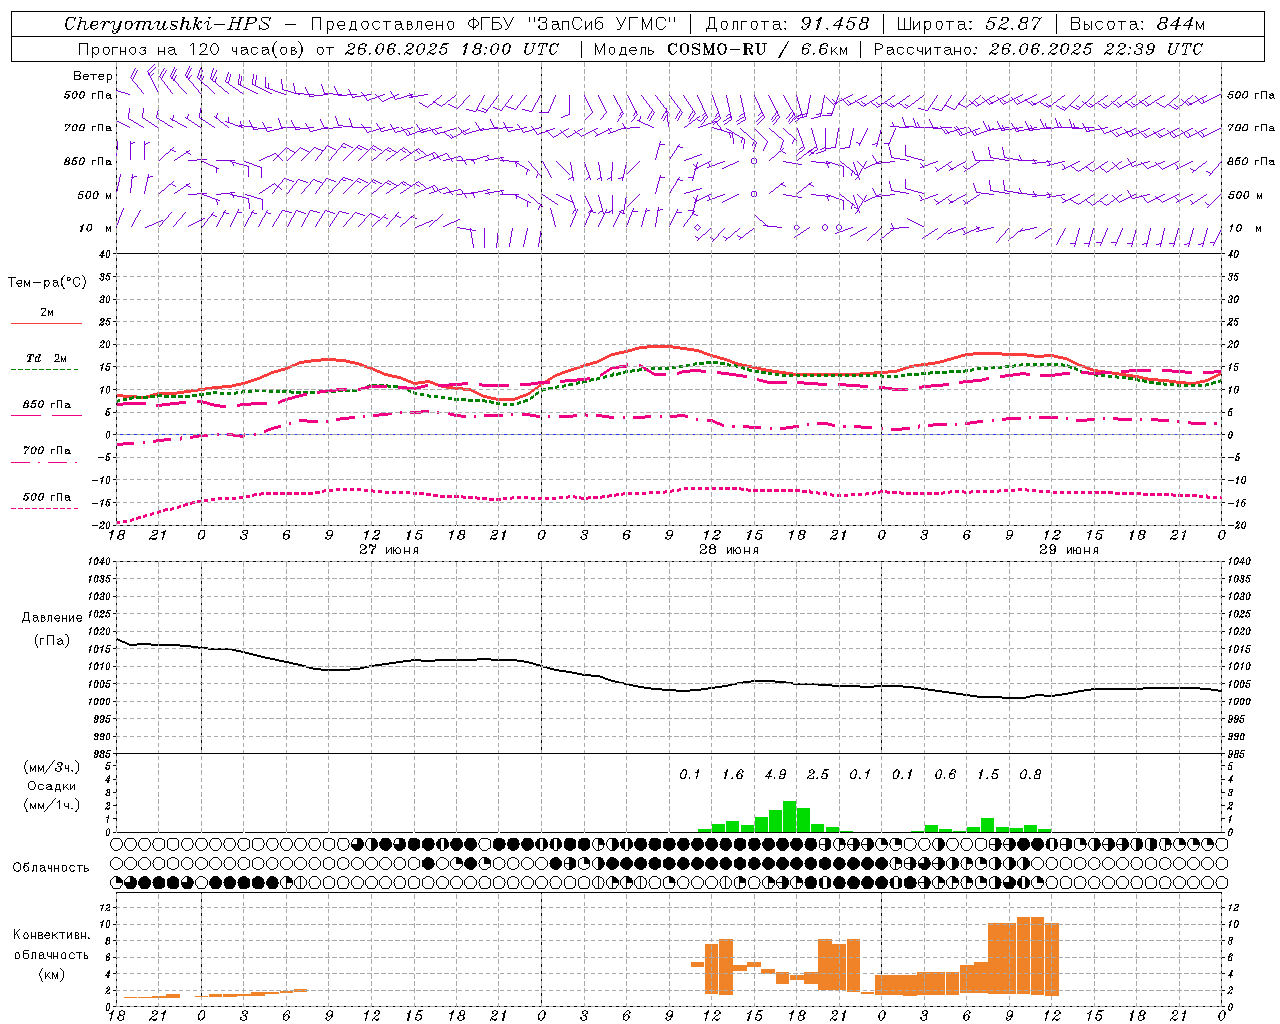Click the 'Облачность' cloud cover label
The image size is (1280, 1024).
pos(51,868)
